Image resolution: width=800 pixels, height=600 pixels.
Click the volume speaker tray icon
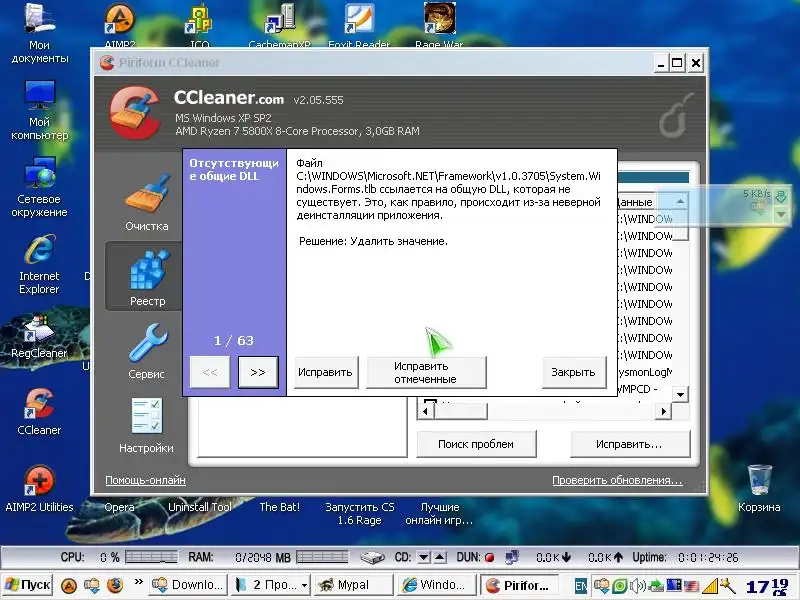[637, 586]
